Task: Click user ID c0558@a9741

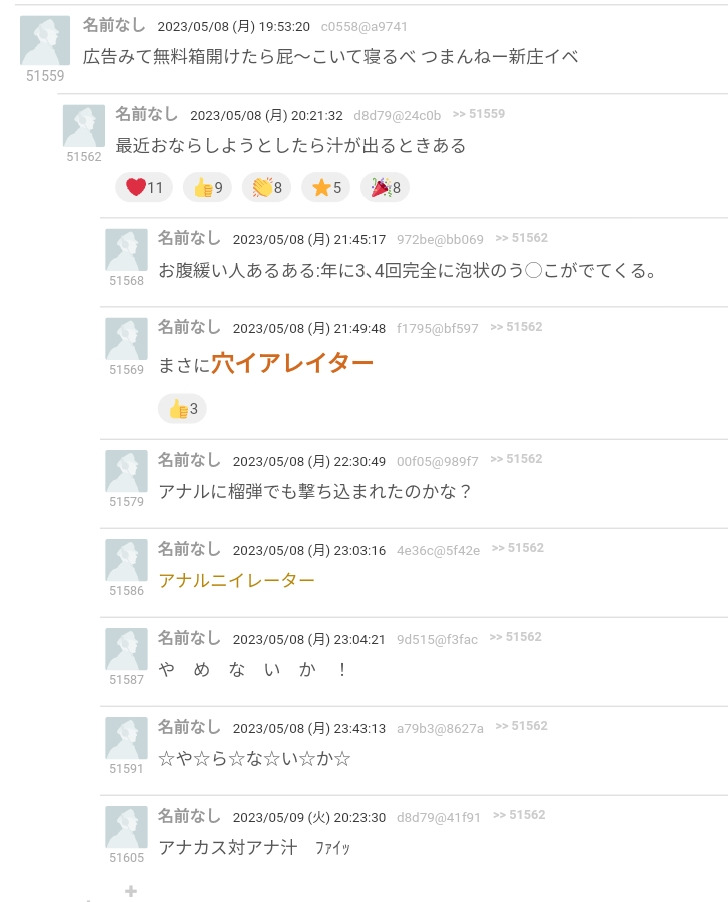Action: point(364,27)
